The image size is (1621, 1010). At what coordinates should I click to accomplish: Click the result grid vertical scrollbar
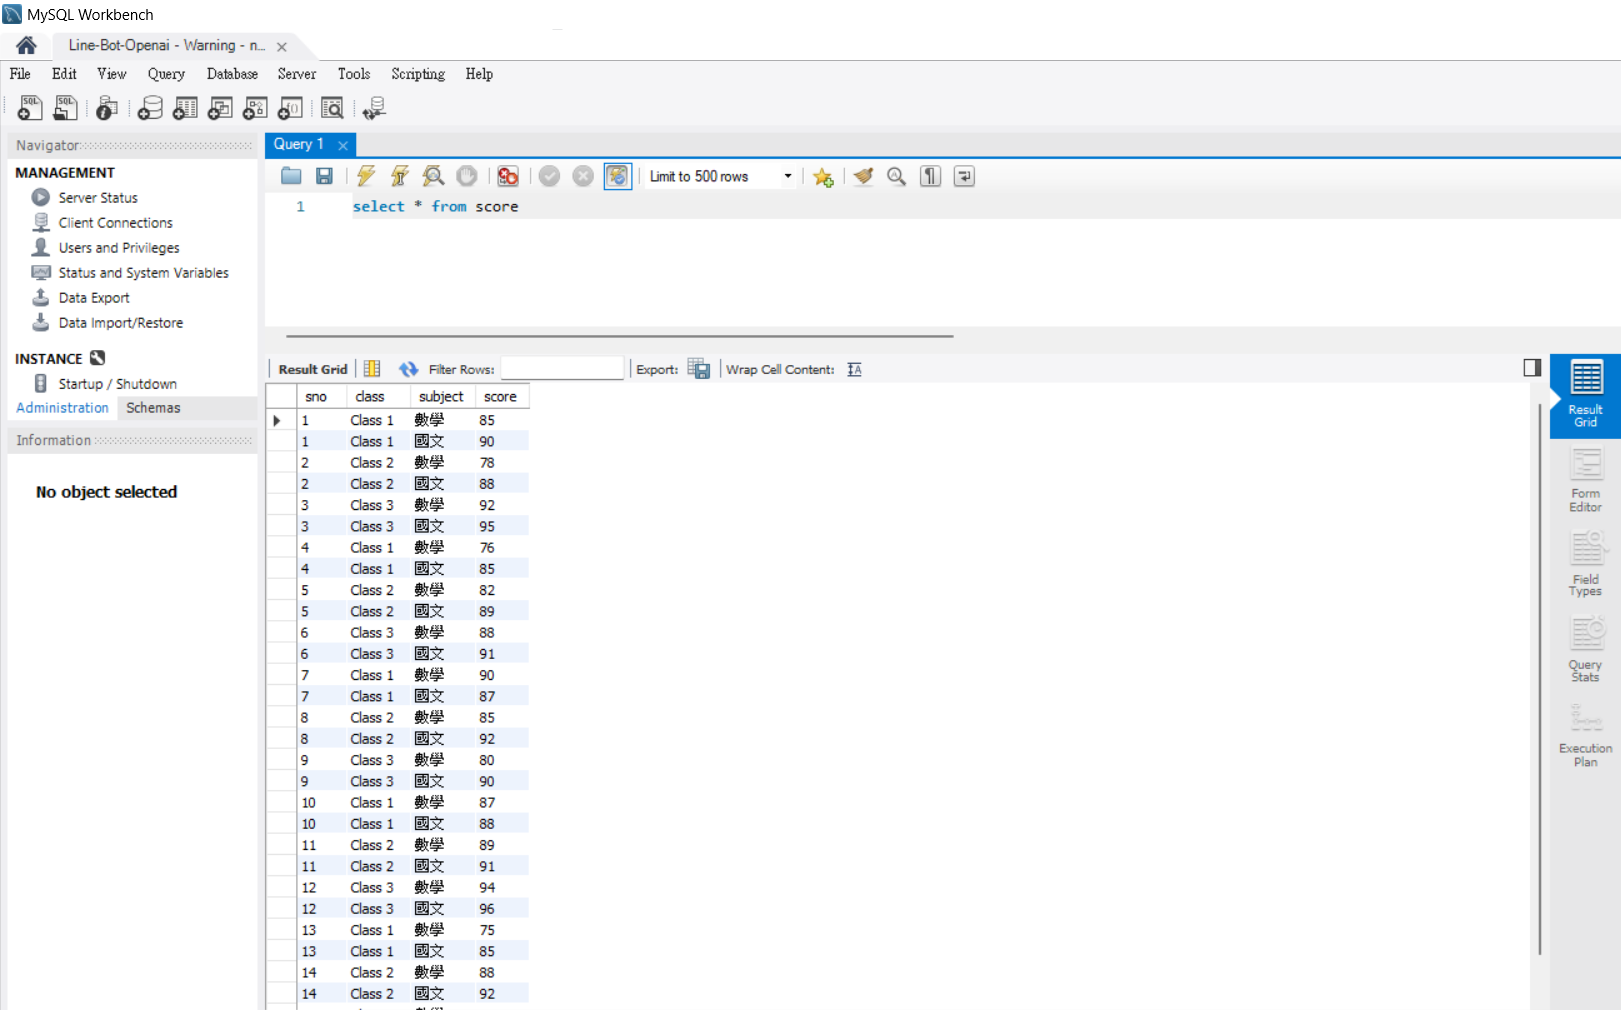pyautogui.click(x=1539, y=679)
